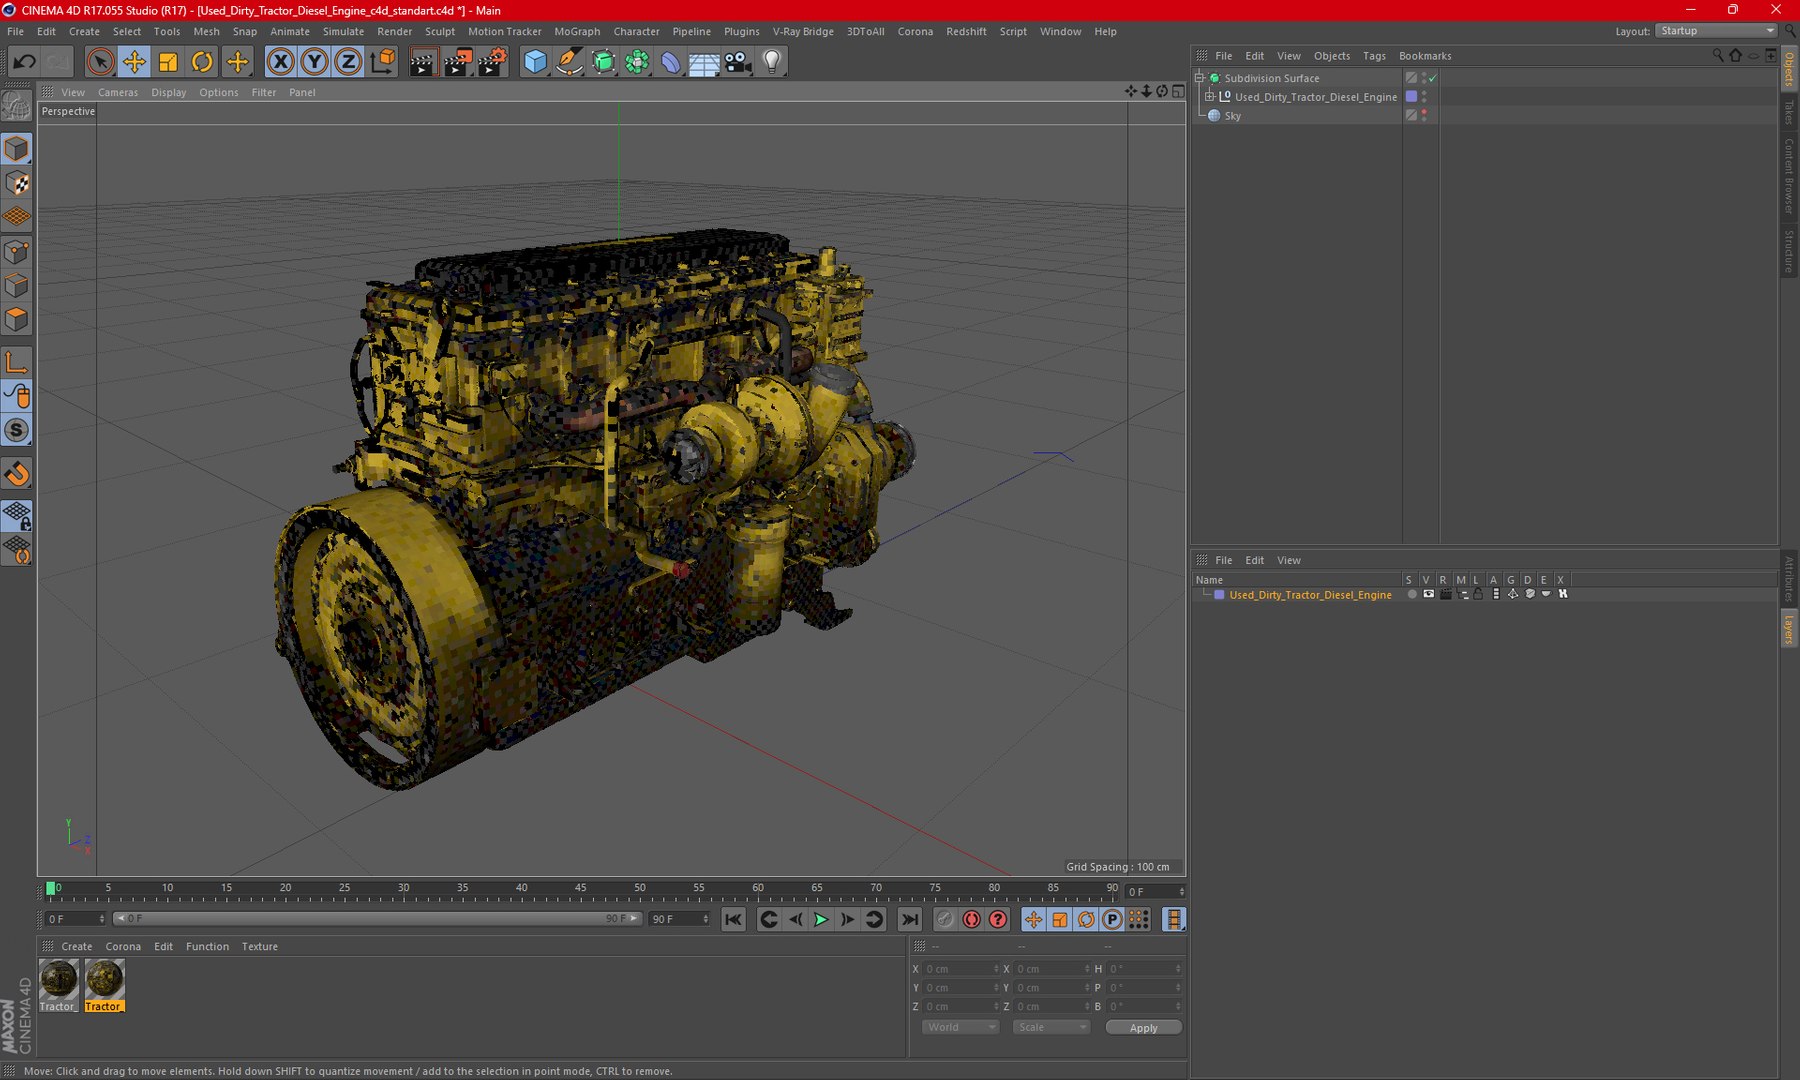Click the Make Editable icon

(x=17, y=105)
